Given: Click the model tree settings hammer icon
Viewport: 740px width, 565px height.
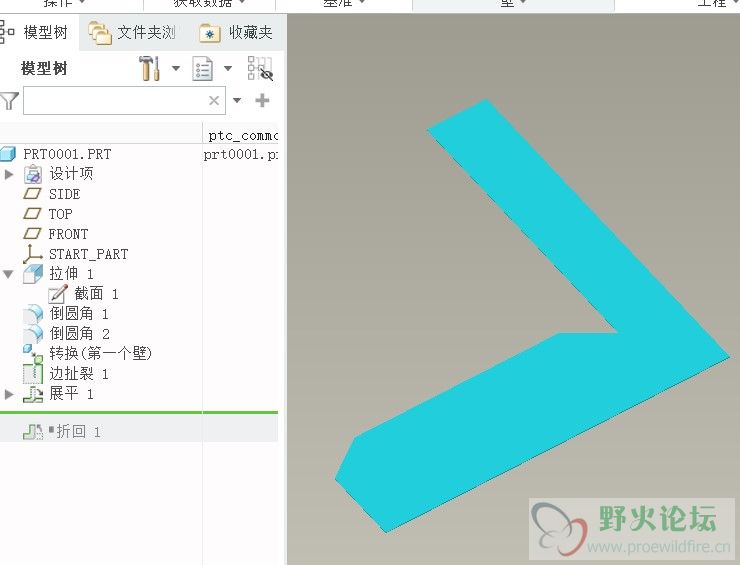Looking at the screenshot, I should point(150,68).
